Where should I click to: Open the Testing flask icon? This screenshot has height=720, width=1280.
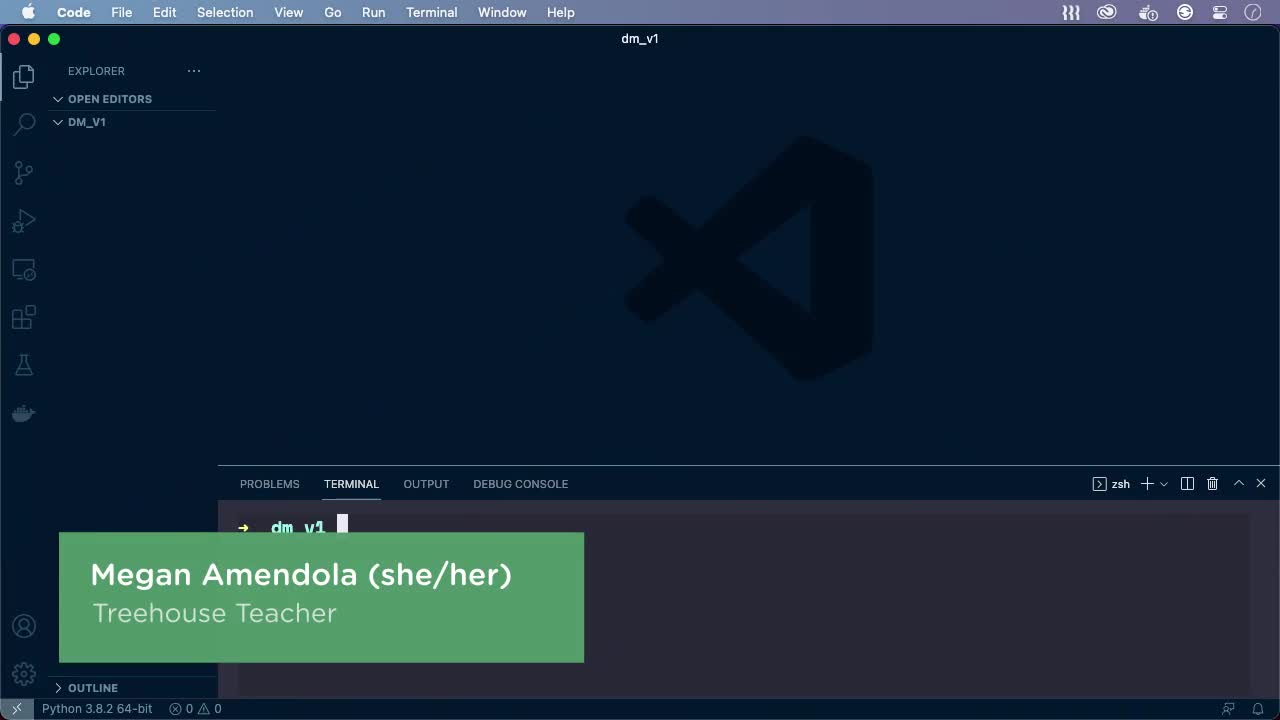(x=24, y=366)
